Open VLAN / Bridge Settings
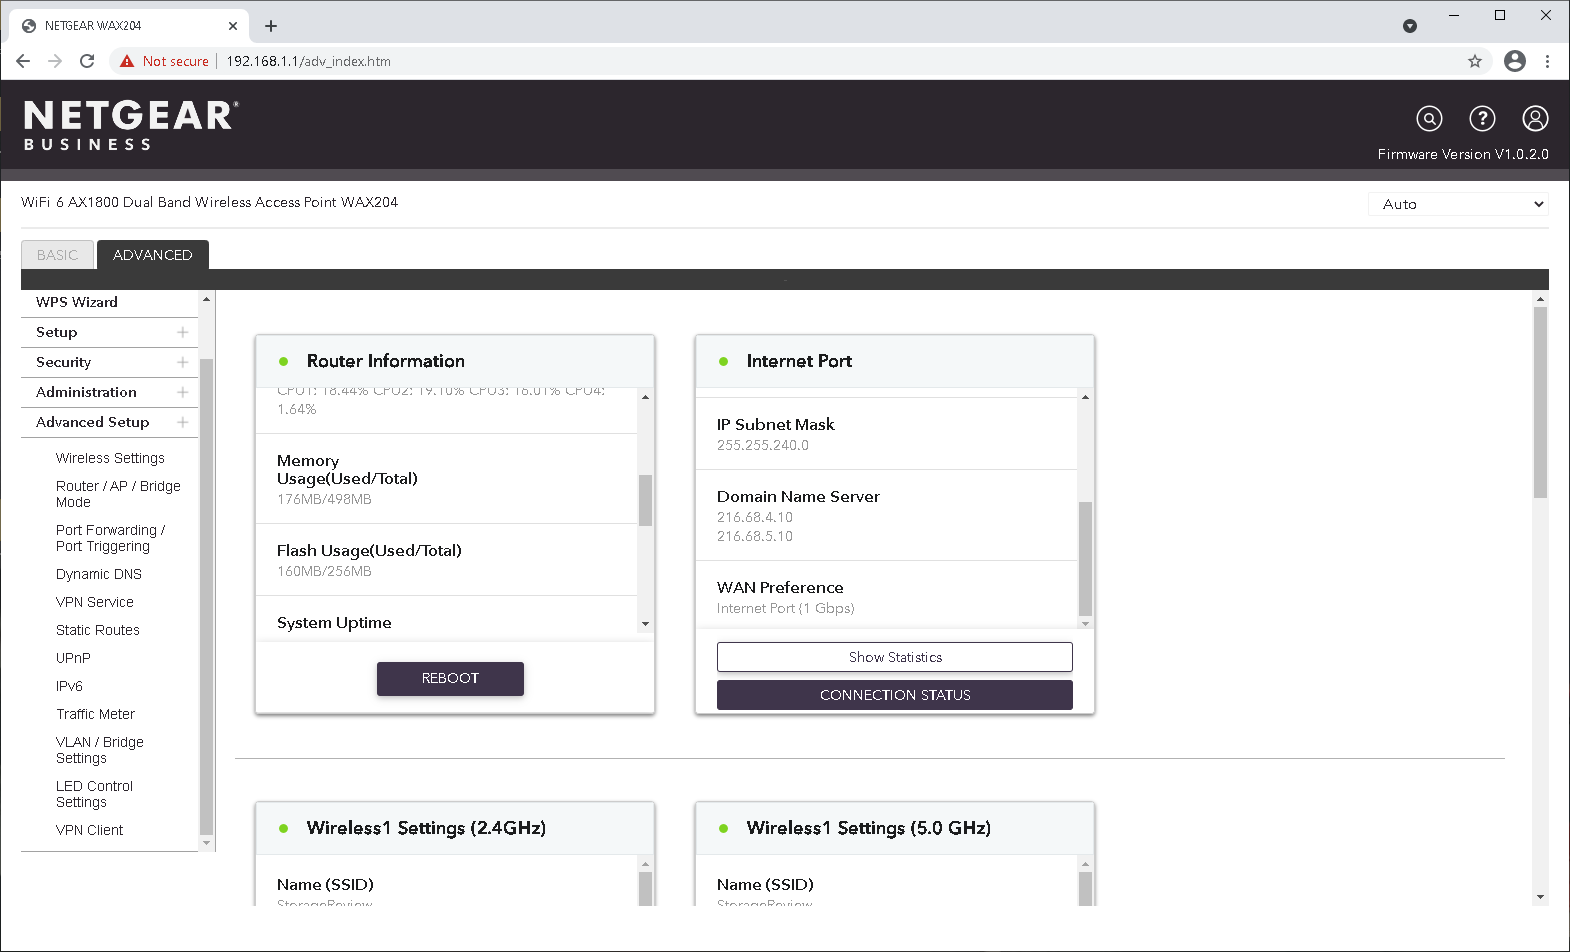Screen dimensions: 1570x952 coord(100,750)
